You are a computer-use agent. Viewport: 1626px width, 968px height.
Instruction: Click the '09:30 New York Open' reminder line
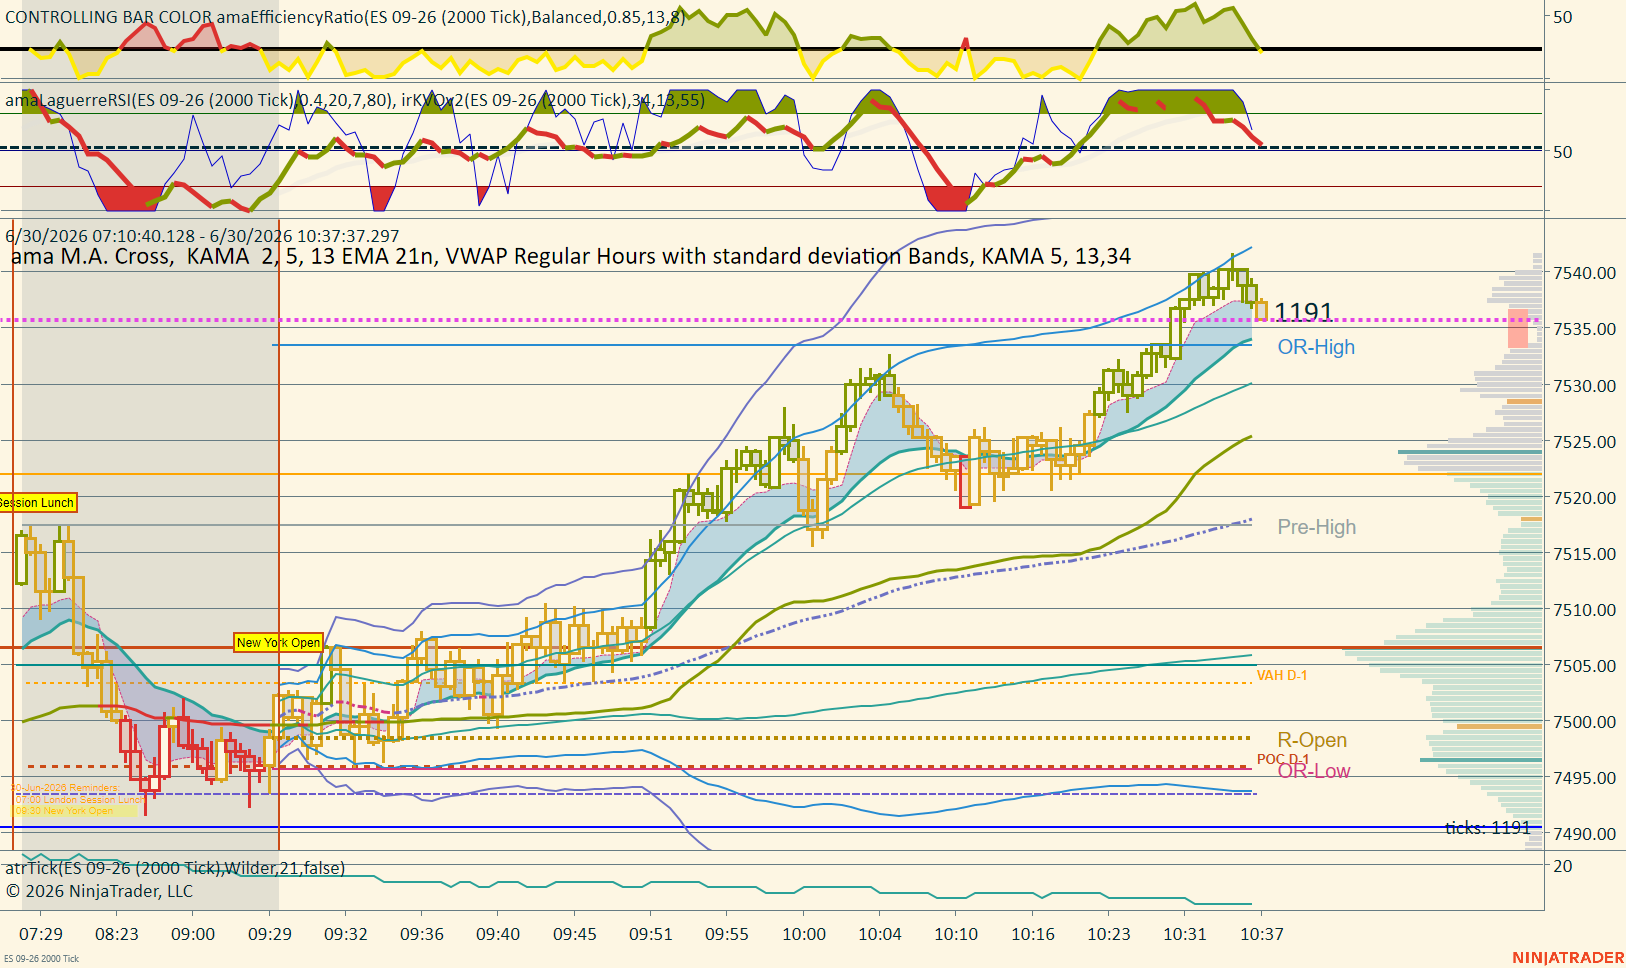click(x=65, y=811)
